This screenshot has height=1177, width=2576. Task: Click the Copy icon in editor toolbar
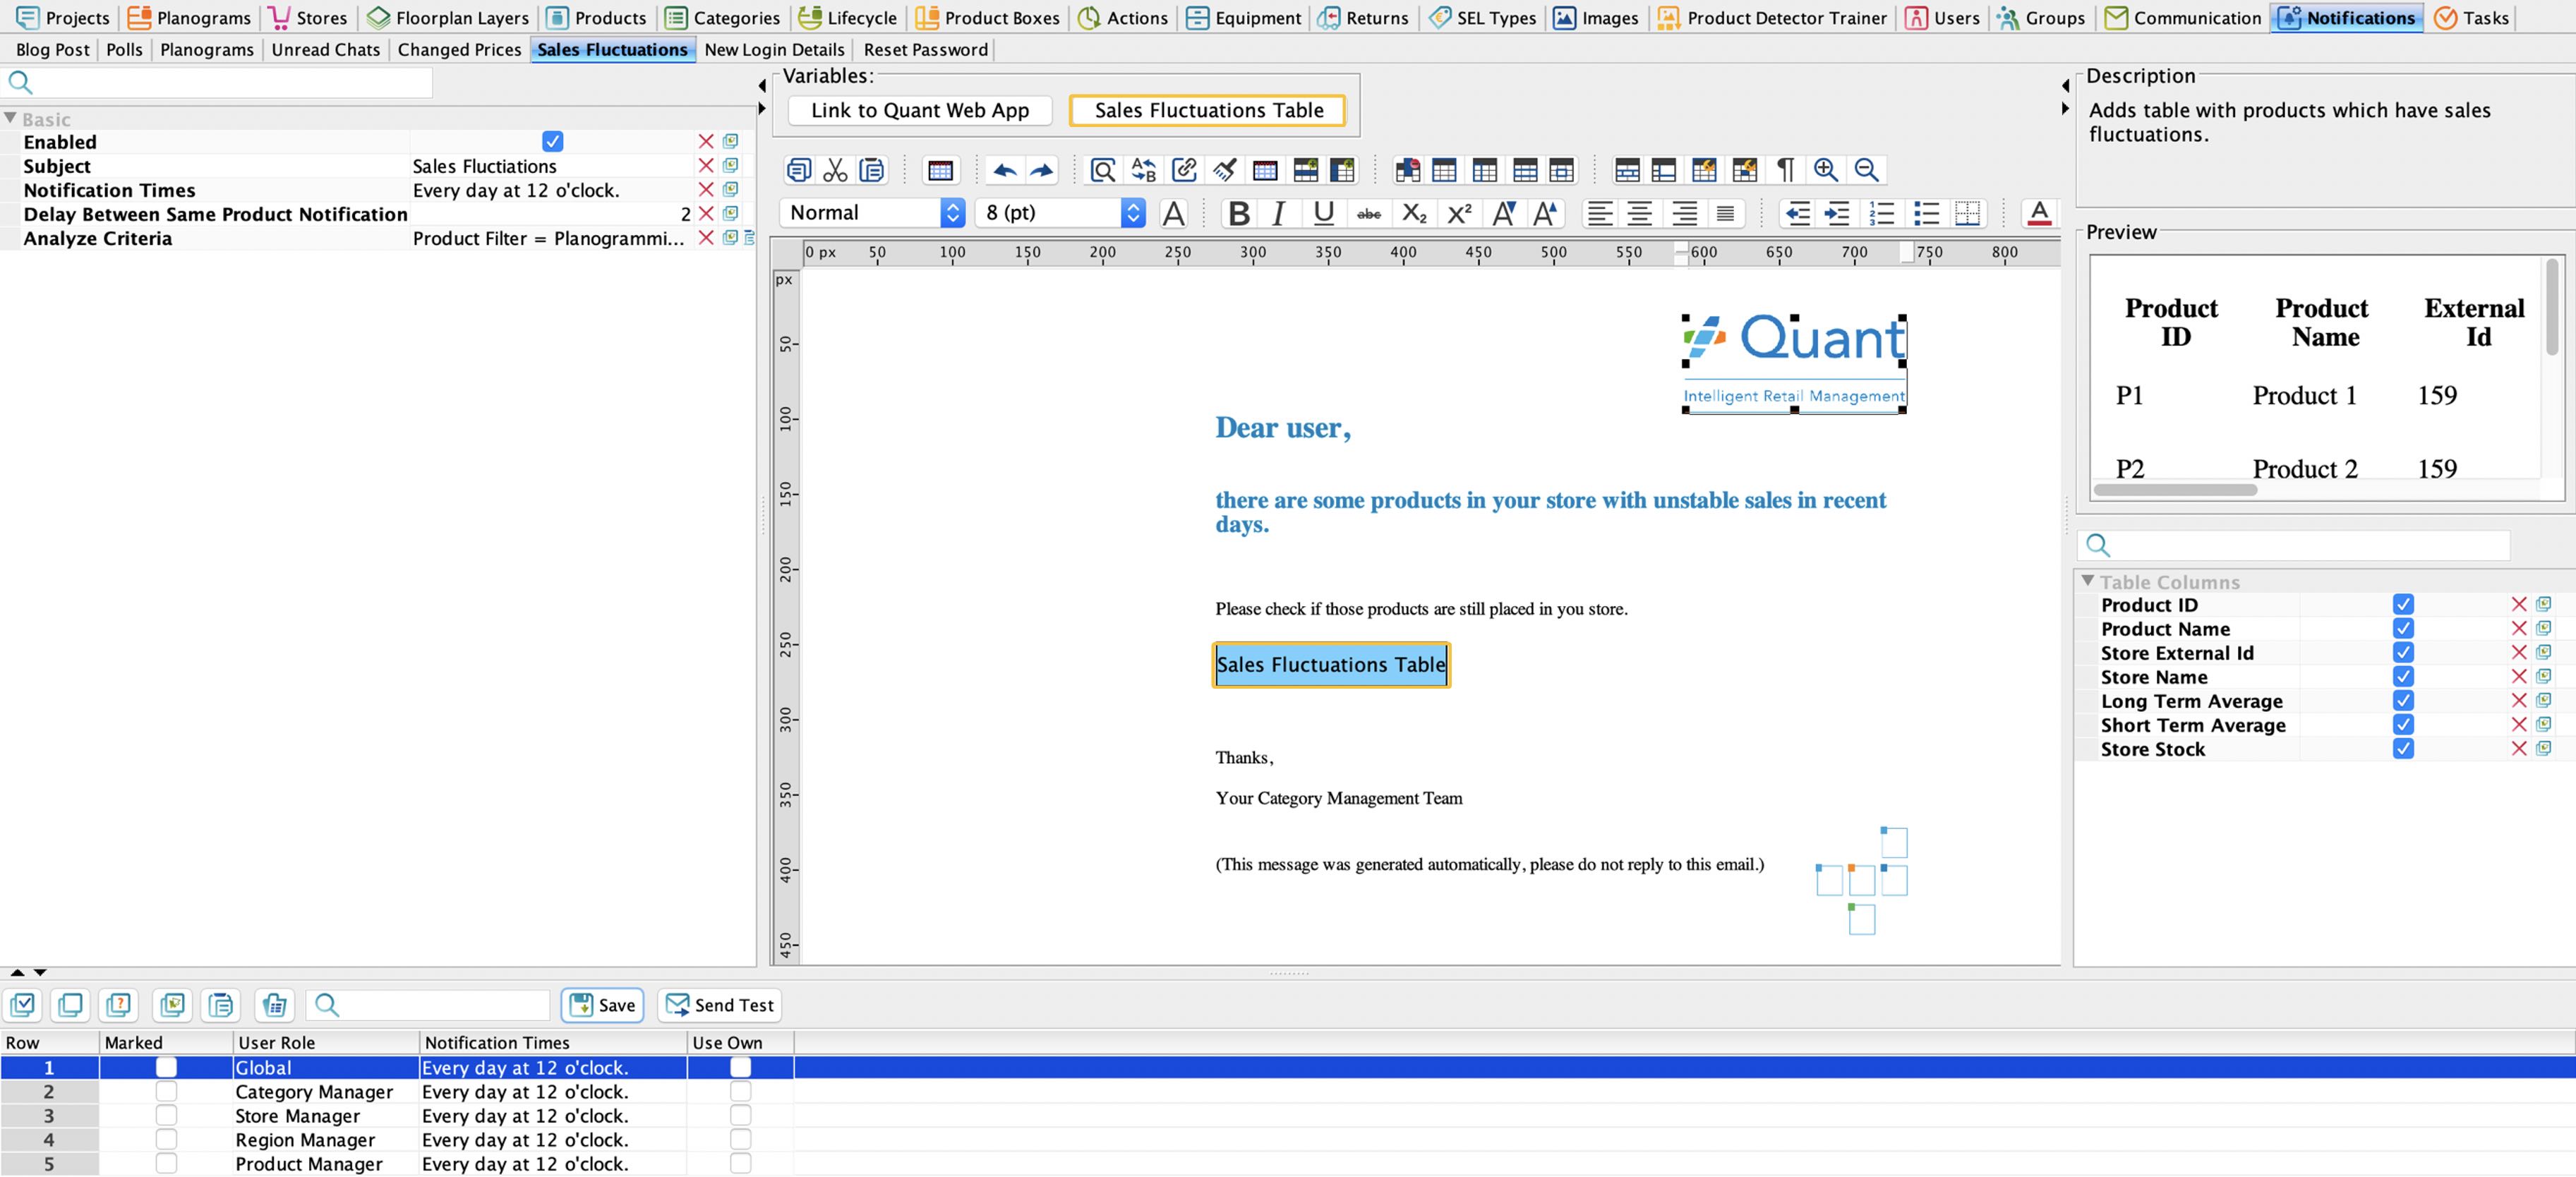(798, 170)
